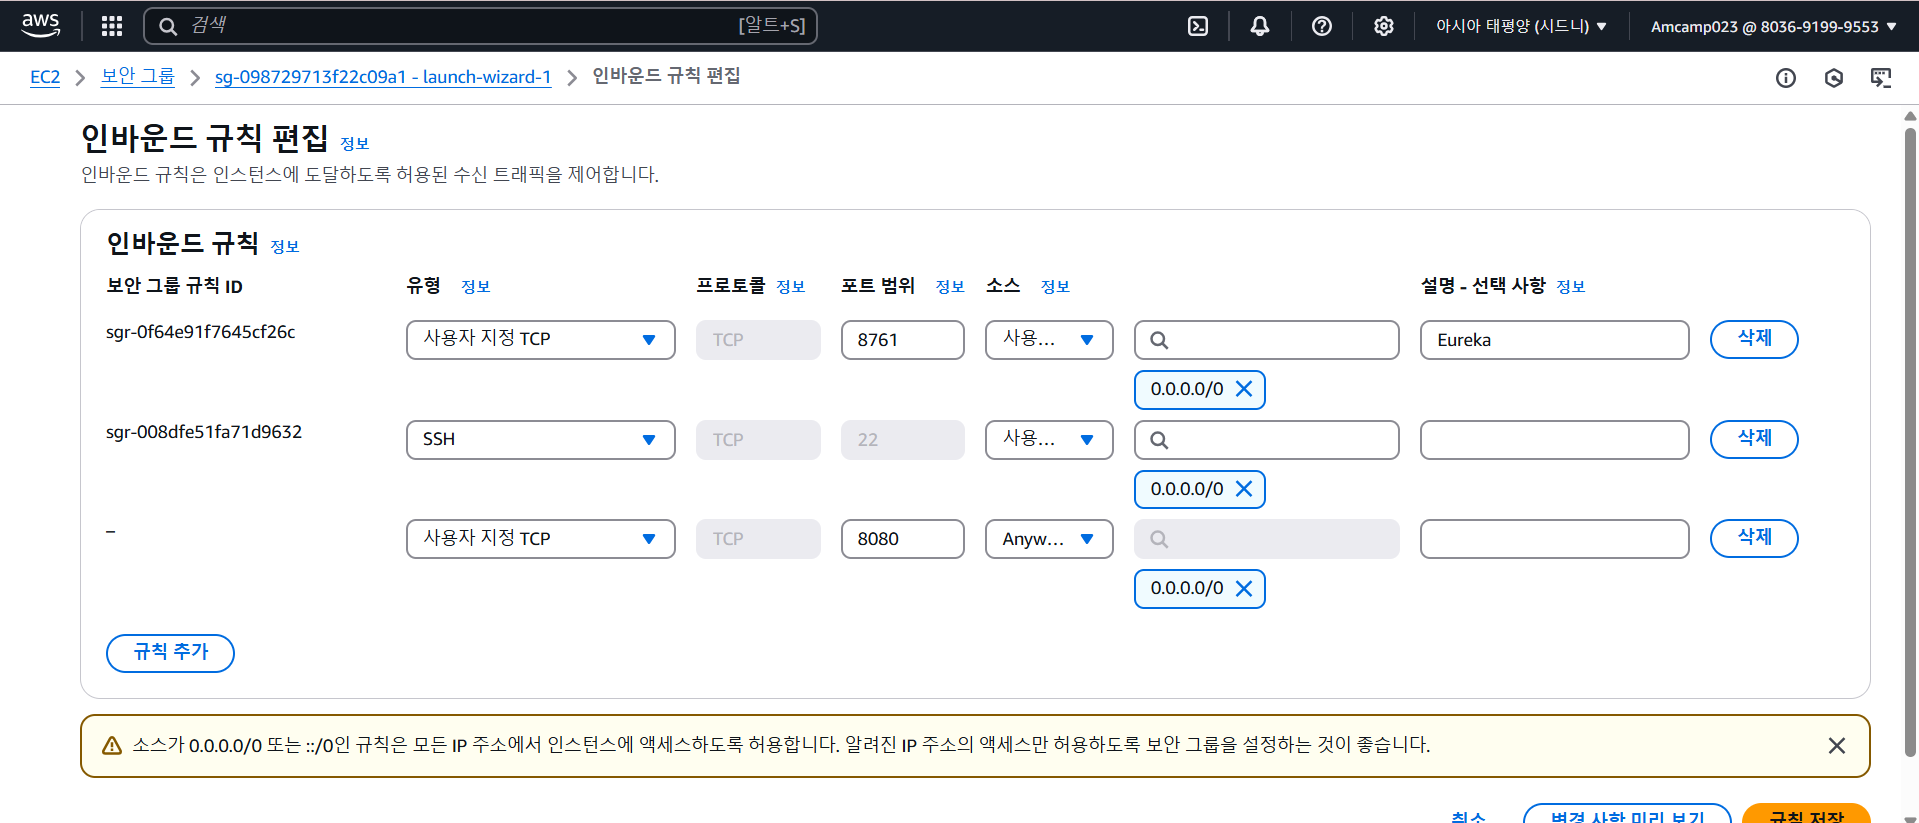Open the Amcamp023 account menu
The image size is (1919, 823).
pos(1773,26)
